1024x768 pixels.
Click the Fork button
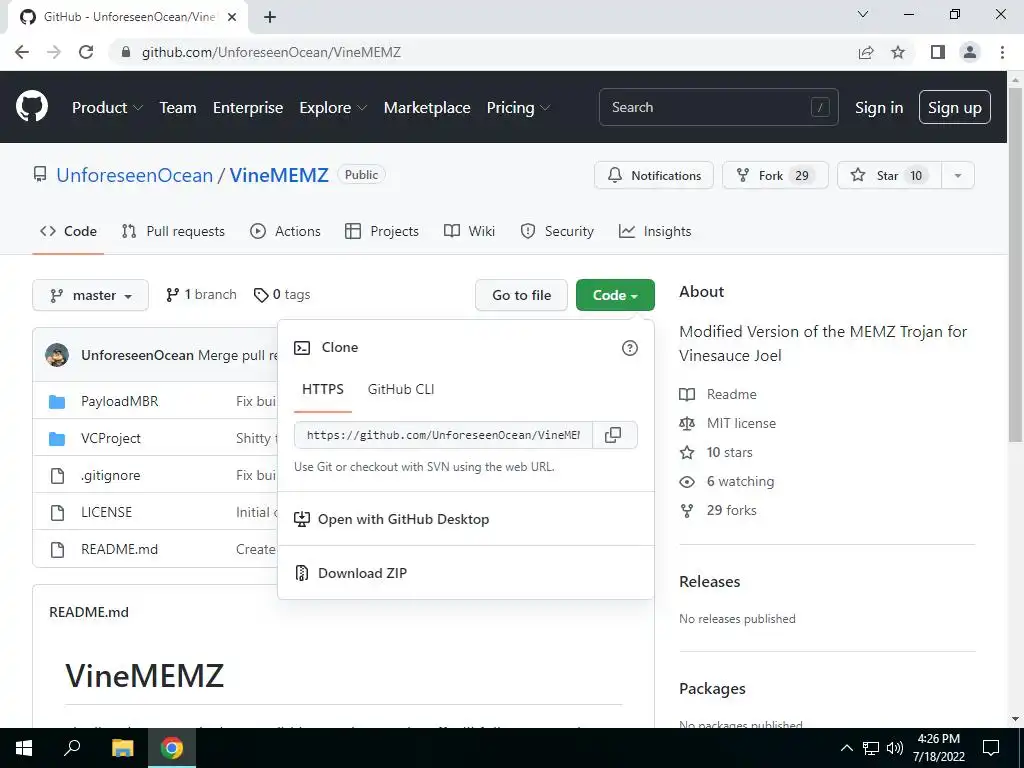(775, 176)
